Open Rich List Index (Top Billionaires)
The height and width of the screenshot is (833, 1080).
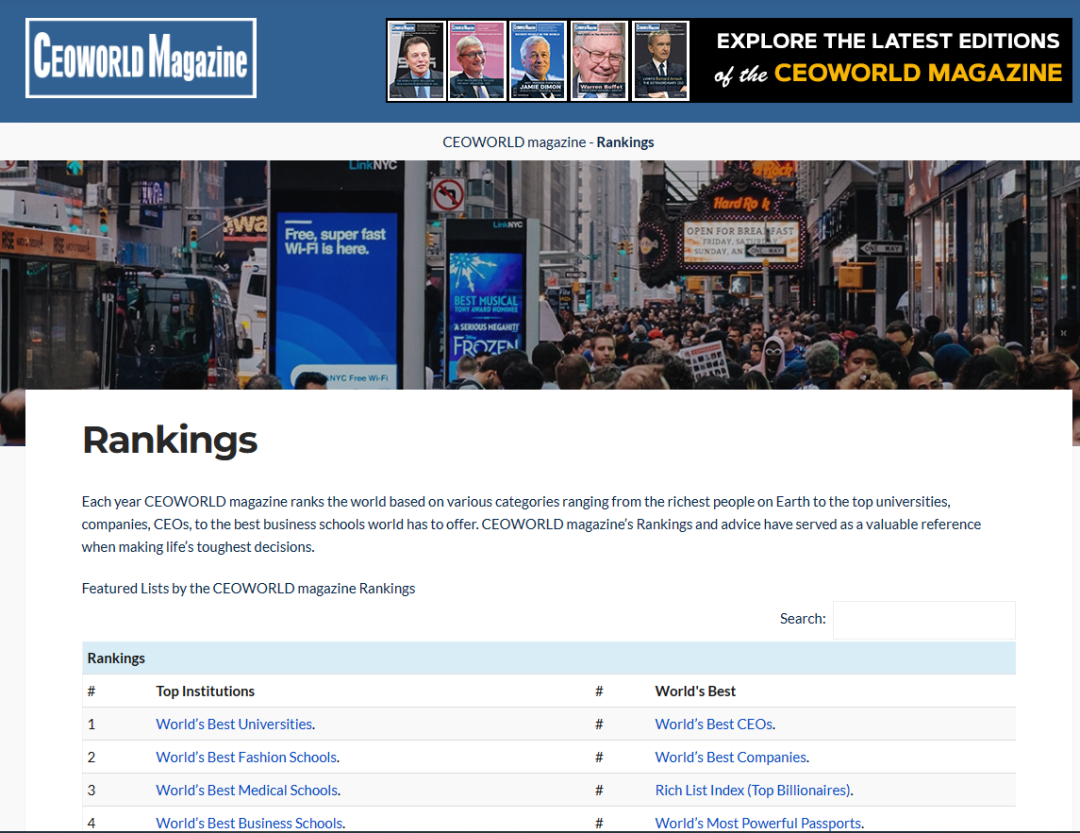click(752, 790)
